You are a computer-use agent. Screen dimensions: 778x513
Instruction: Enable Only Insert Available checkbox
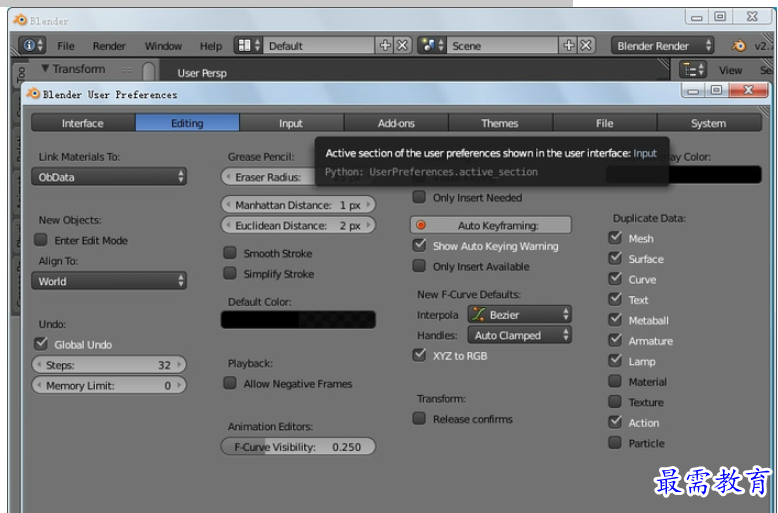(419, 266)
